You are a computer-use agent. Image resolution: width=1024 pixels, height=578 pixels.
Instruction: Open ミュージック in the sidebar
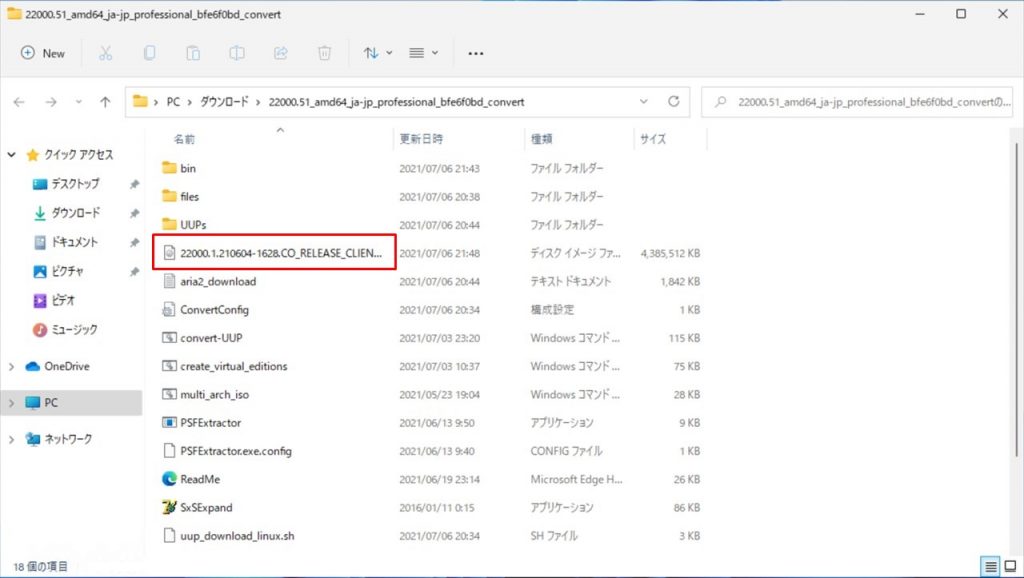(x=74, y=329)
